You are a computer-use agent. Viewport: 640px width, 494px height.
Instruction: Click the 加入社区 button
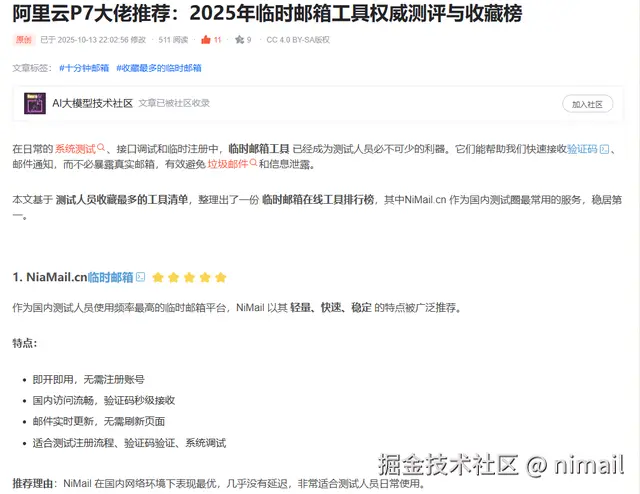pyautogui.click(x=587, y=104)
